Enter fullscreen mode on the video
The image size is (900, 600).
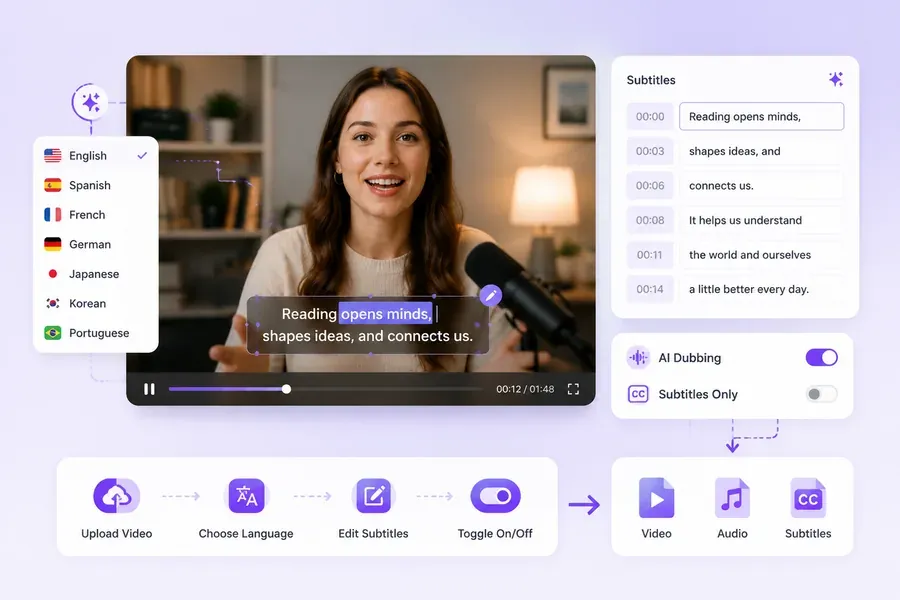tap(573, 389)
